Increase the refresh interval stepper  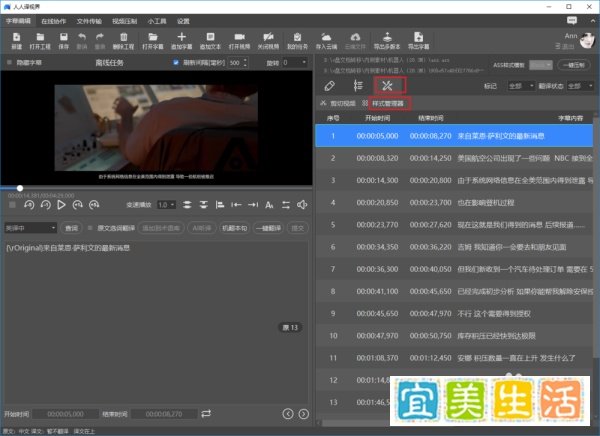click(245, 60)
